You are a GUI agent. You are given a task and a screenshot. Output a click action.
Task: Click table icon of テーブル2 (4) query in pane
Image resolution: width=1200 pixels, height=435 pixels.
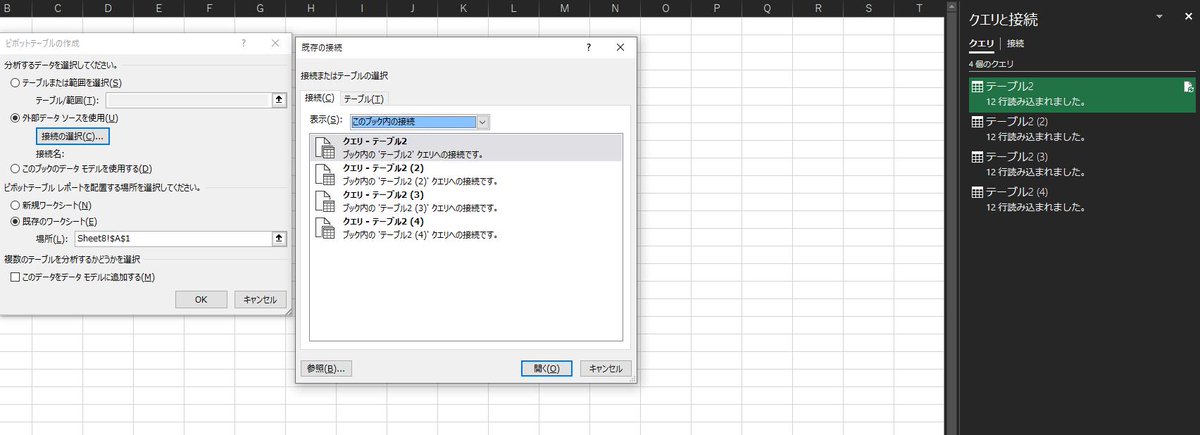click(x=976, y=193)
